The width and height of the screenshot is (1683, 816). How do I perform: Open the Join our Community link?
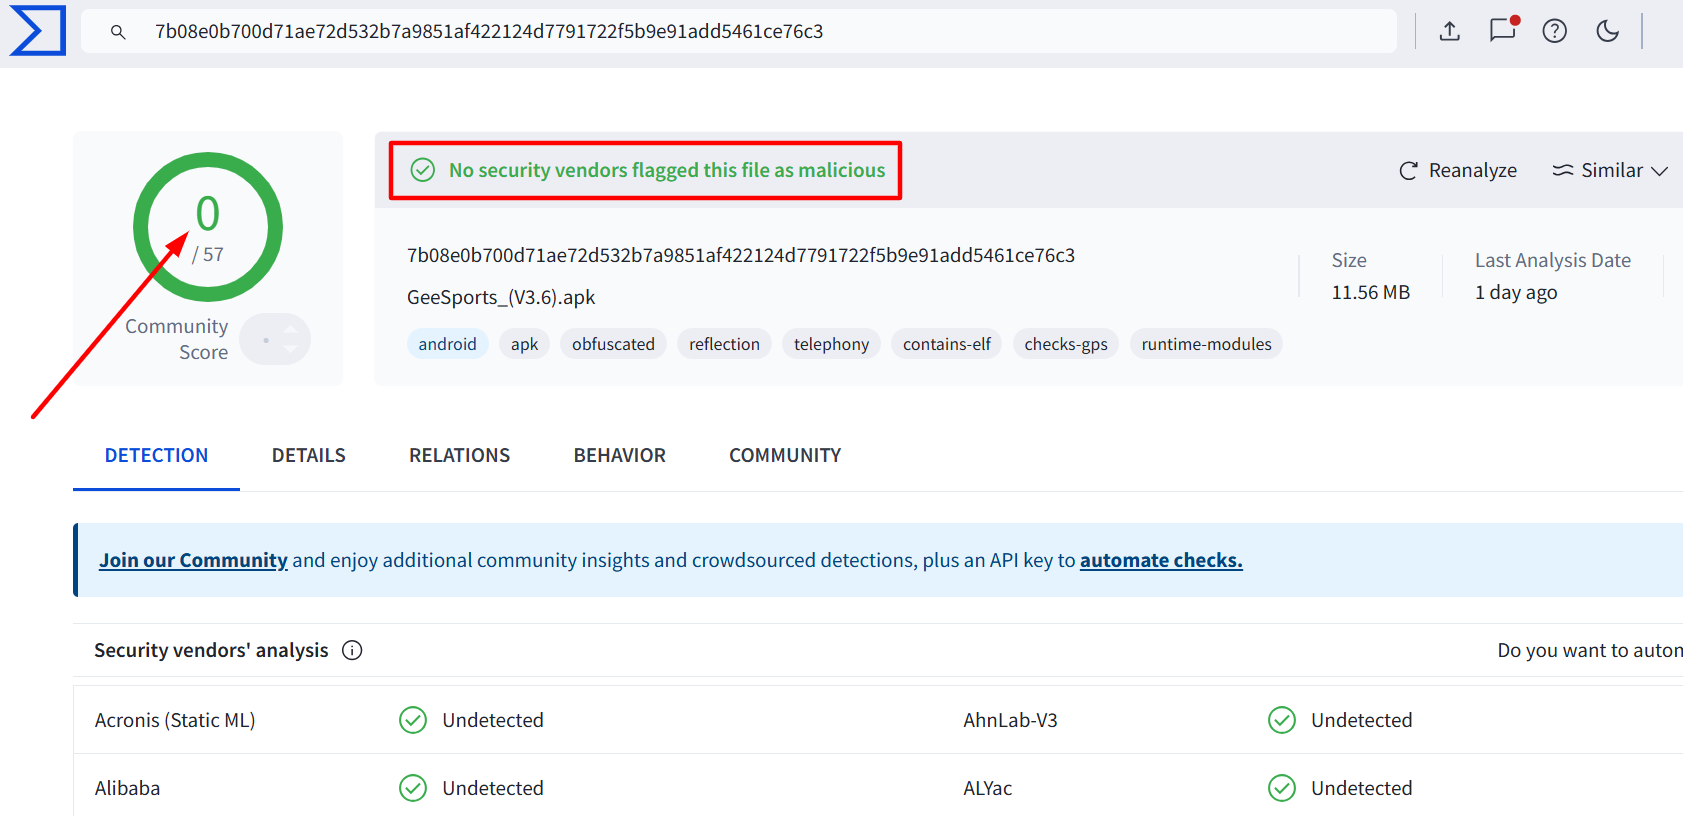(x=193, y=560)
